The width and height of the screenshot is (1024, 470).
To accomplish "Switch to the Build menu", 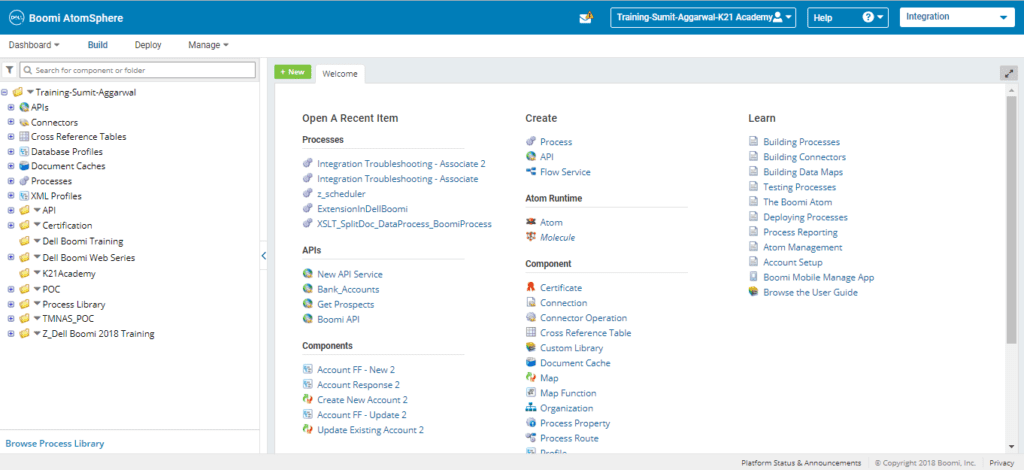I will pyautogui.click(x=97, y=45).
